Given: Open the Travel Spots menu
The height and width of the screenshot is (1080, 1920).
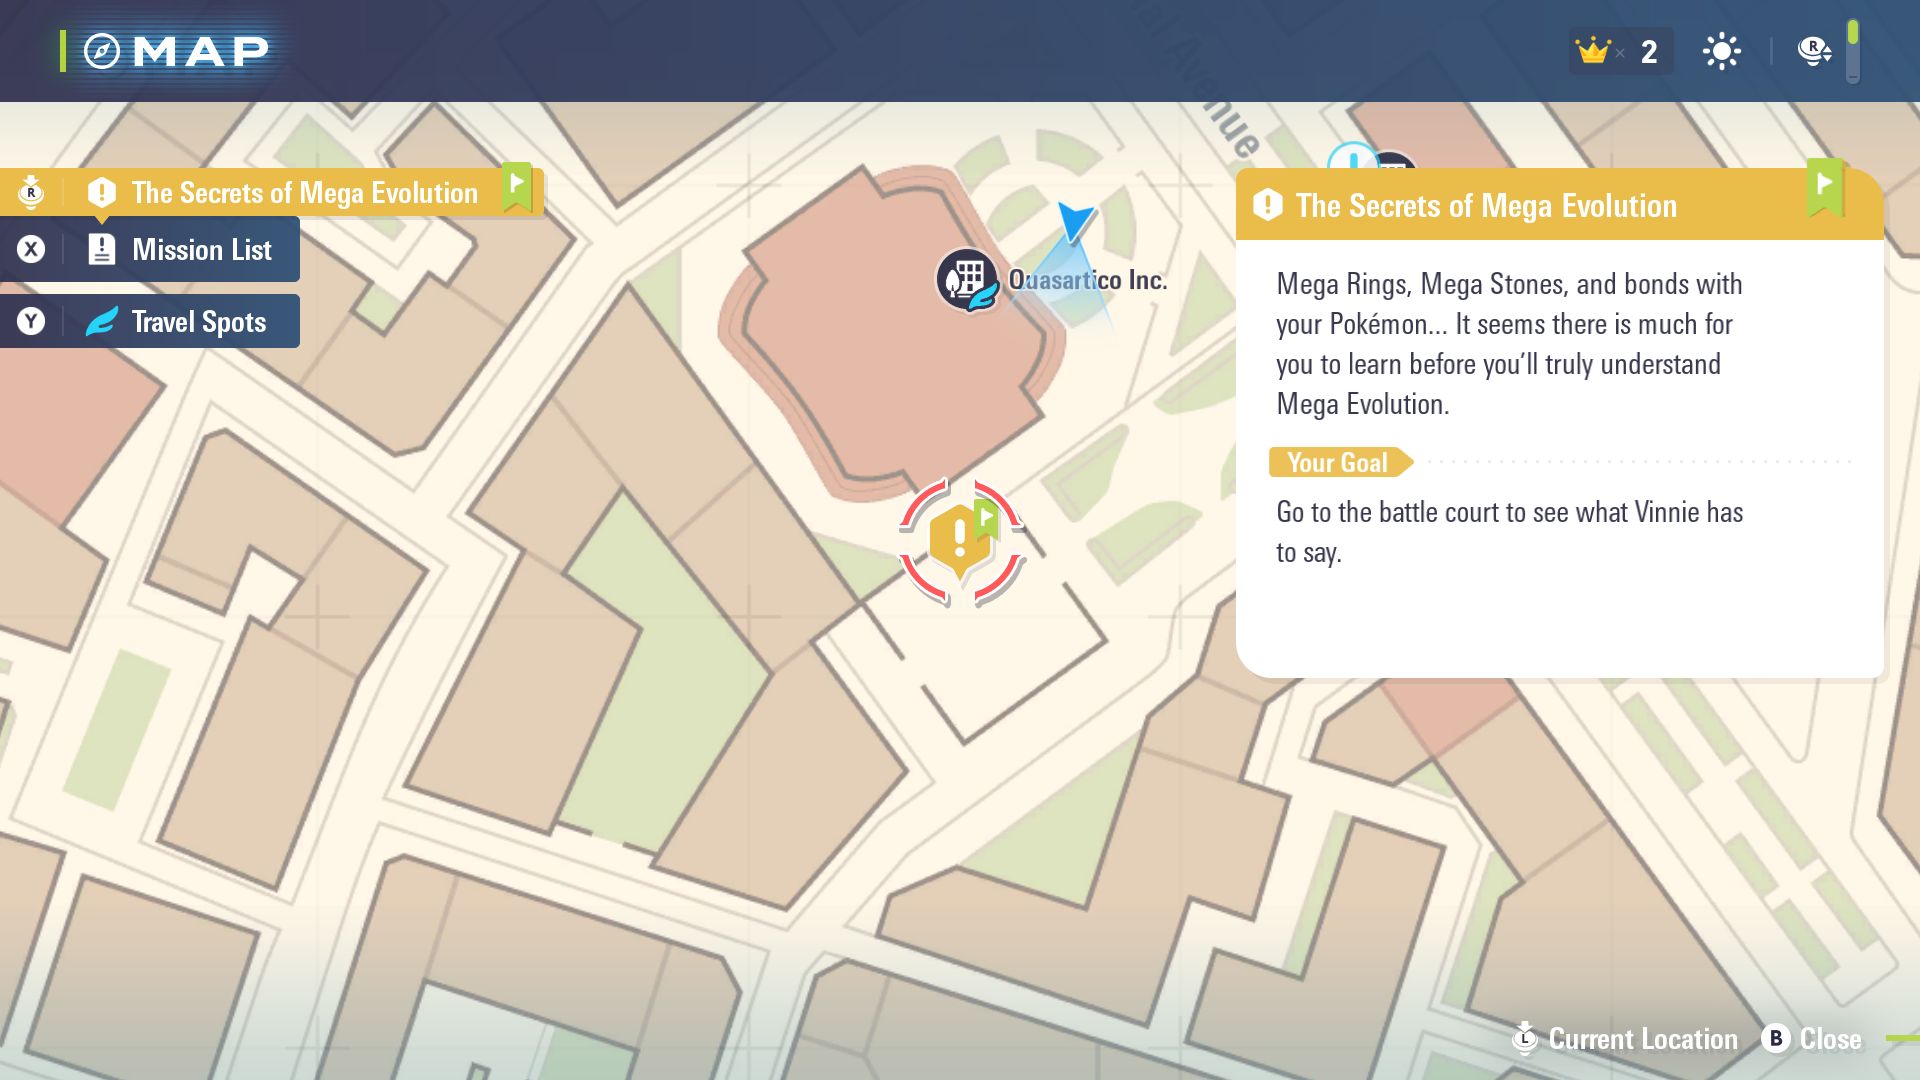Looking at the screenshot, I should pos(198,322).
